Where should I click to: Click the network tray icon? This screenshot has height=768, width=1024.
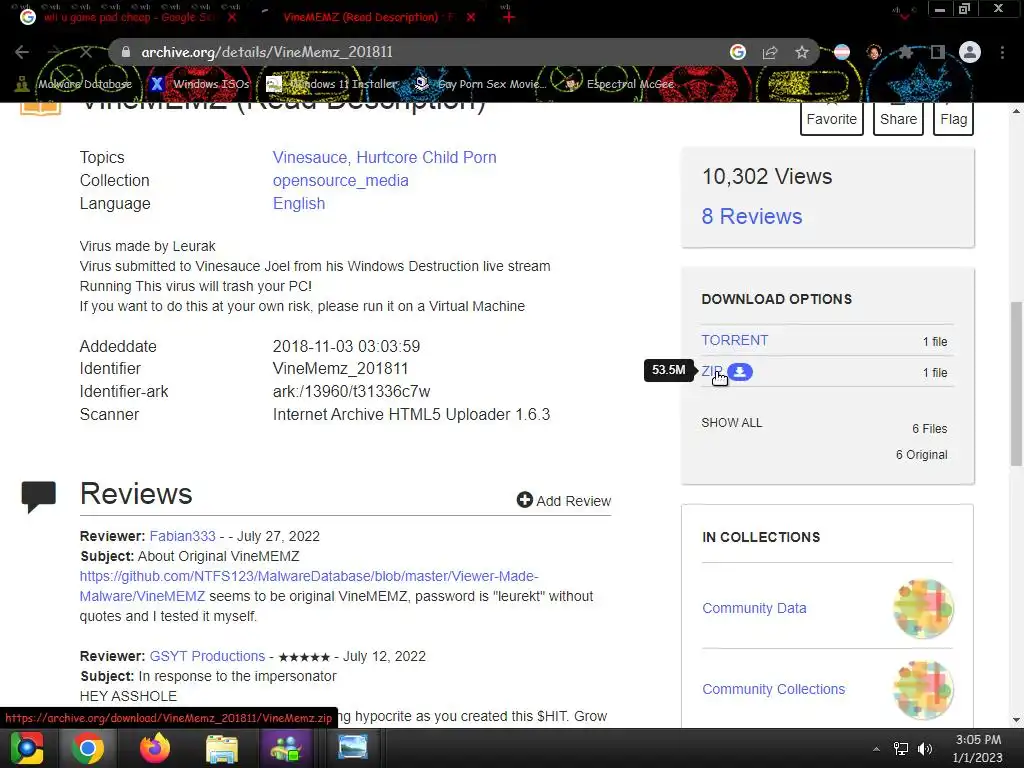(x=901, y=749)
